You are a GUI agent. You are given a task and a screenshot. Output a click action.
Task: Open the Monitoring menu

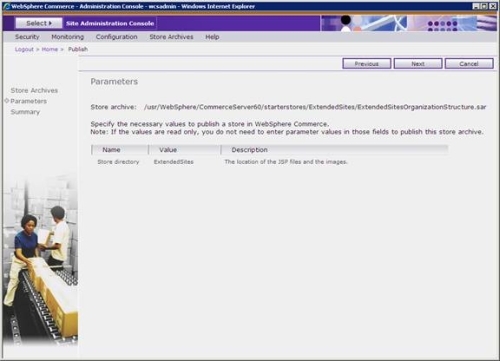68,37
